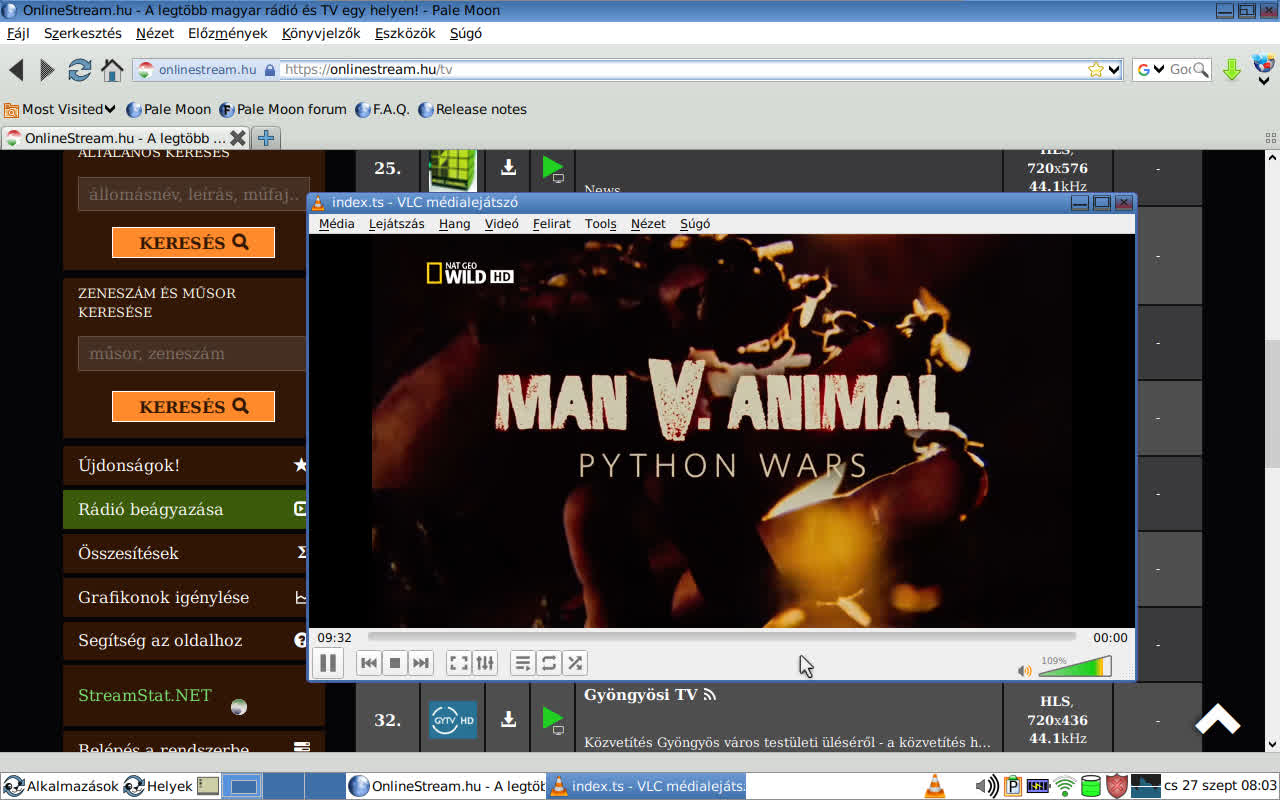1280x800 pixels.
Task: Show VLC extended settings (effects)
Action: [485, 662]
